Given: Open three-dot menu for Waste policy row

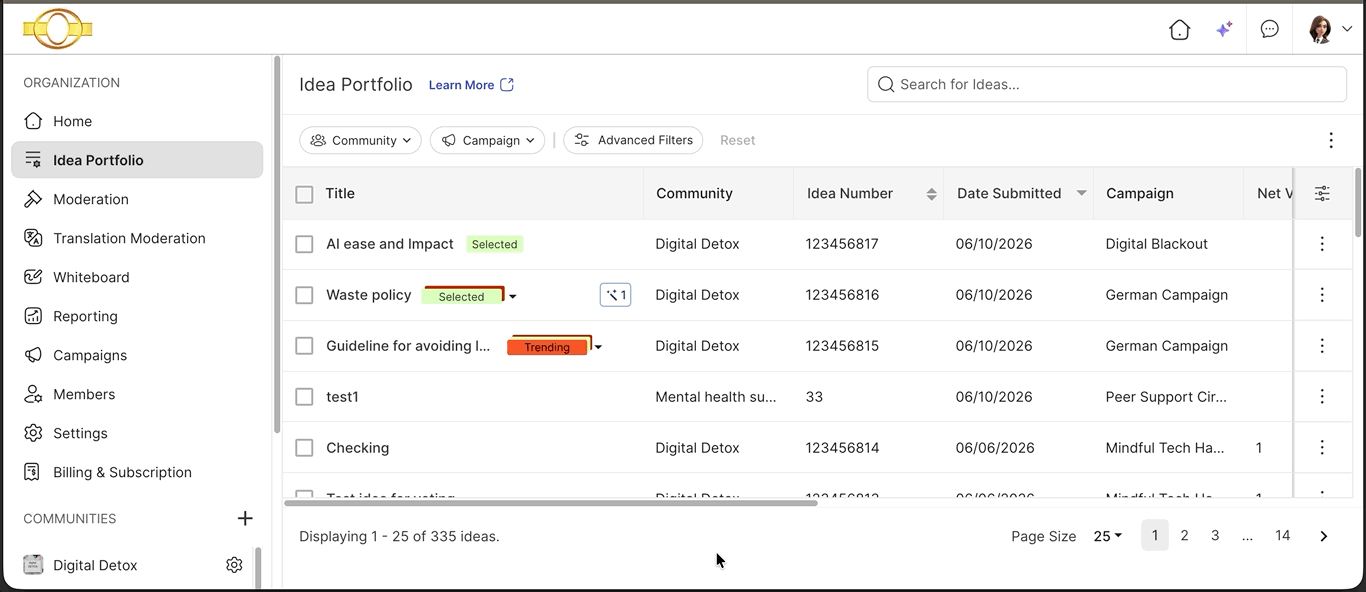Looking at the screenshot, I should (1322, 295).
